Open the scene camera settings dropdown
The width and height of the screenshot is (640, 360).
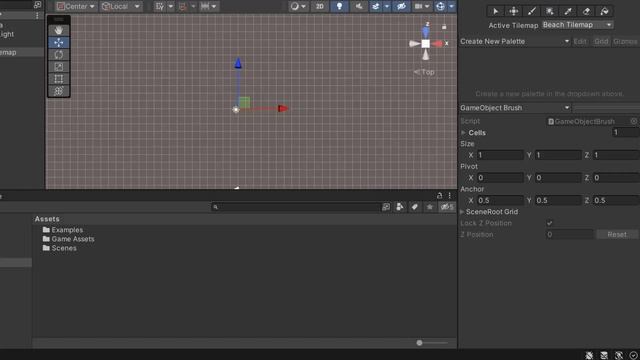pyautogui.click(x=422, y=6)
